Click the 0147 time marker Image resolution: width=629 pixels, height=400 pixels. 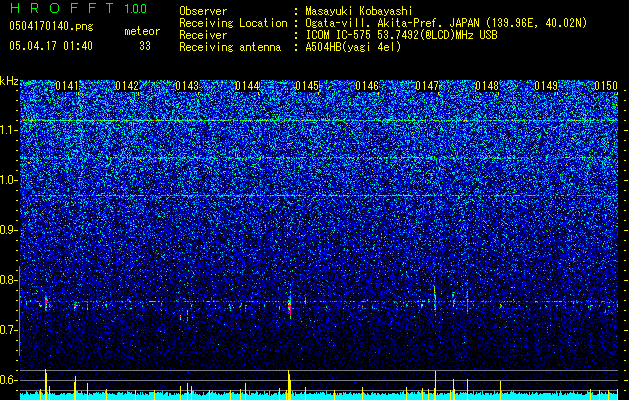427,86
